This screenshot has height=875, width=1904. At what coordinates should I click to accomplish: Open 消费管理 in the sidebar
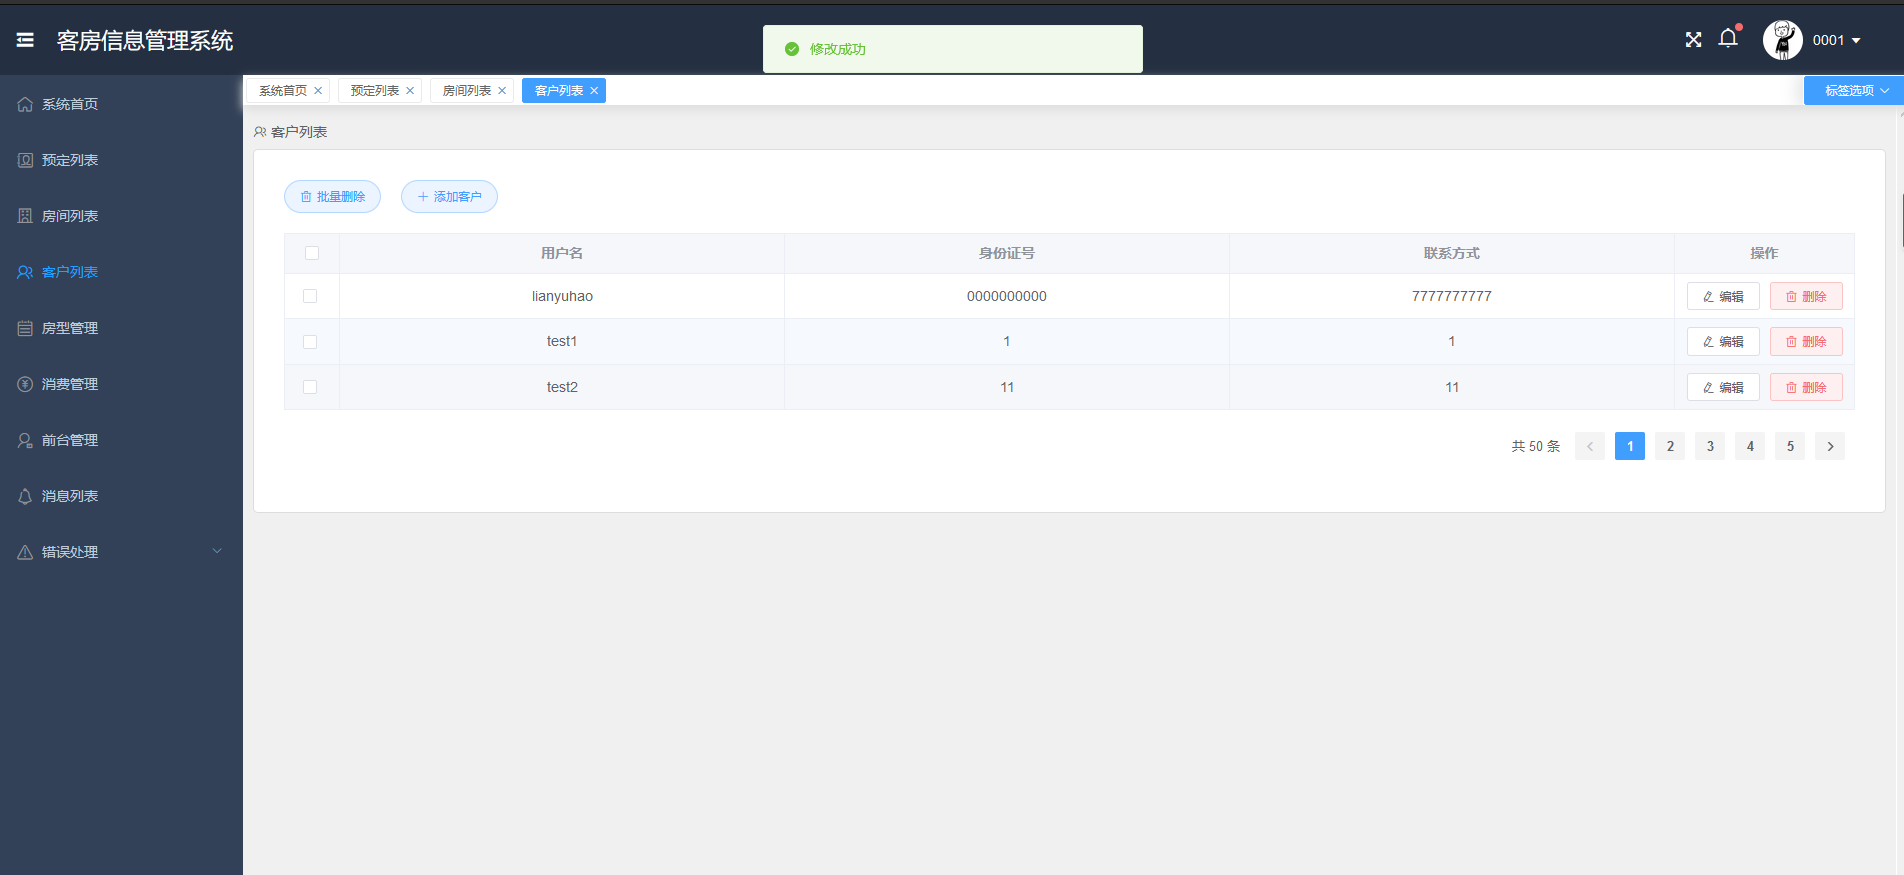(121, 384)
